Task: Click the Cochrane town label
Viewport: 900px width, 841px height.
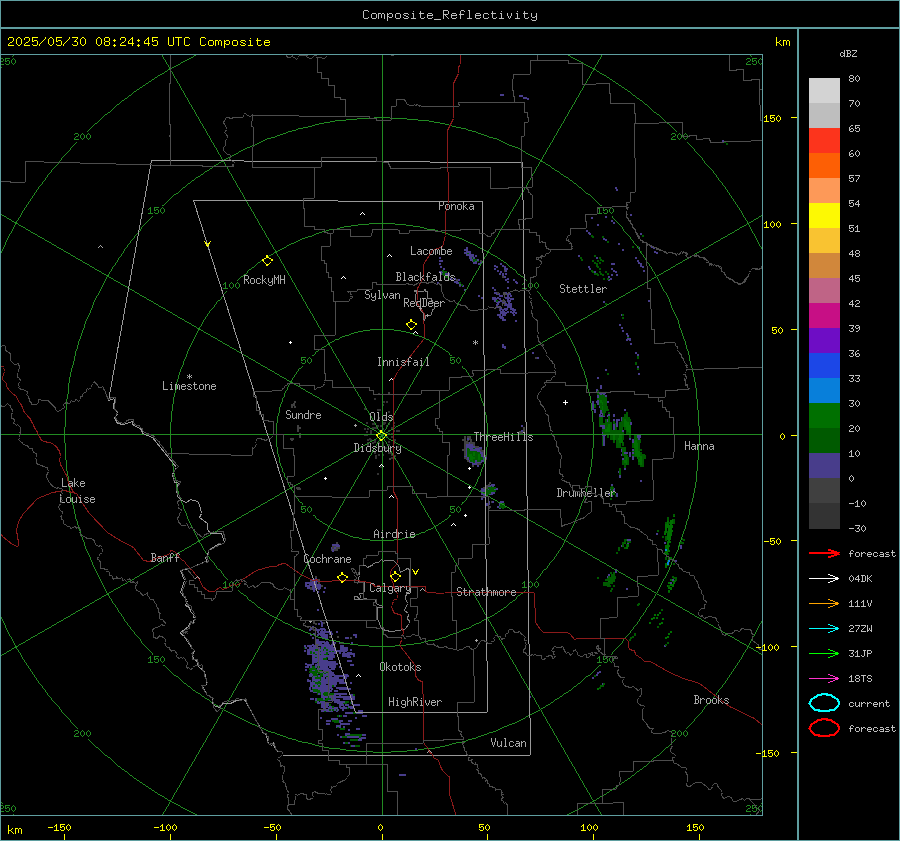Action: [327, 559]
